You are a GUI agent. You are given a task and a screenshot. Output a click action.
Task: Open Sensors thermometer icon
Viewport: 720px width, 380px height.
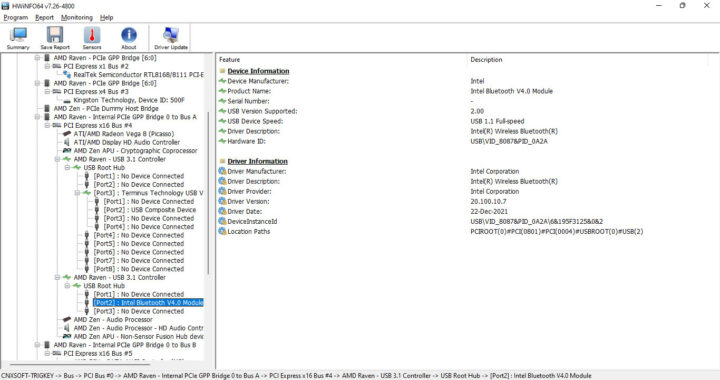[92, 38]
